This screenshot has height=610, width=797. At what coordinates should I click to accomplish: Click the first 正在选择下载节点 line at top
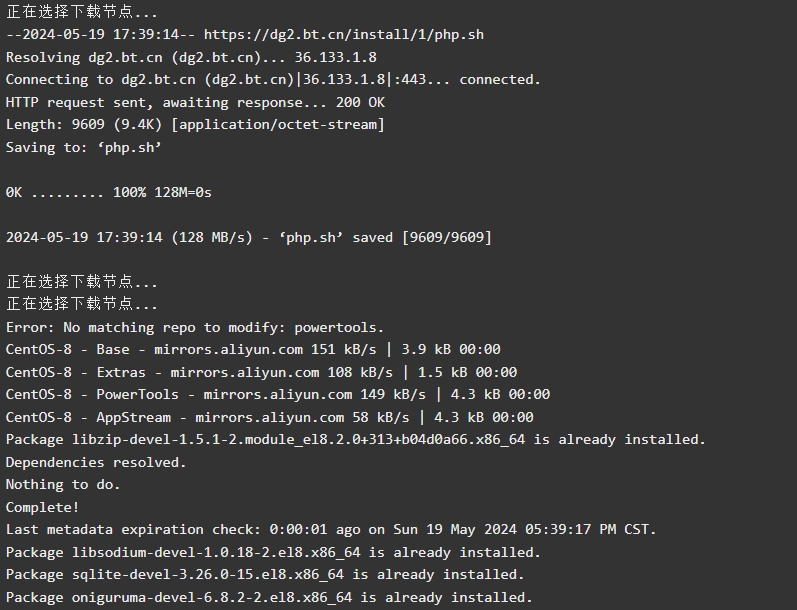(82, 11)
